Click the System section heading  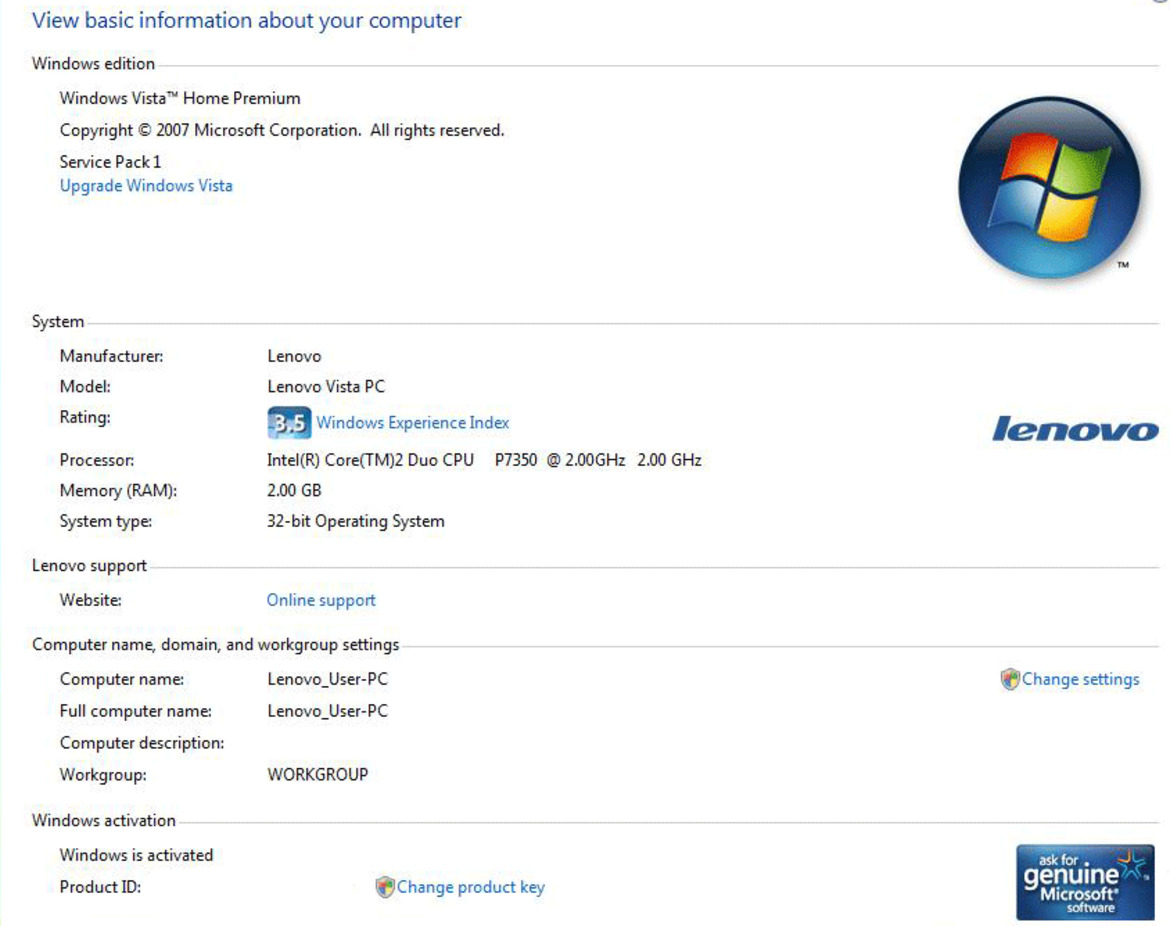coord(57,322)
